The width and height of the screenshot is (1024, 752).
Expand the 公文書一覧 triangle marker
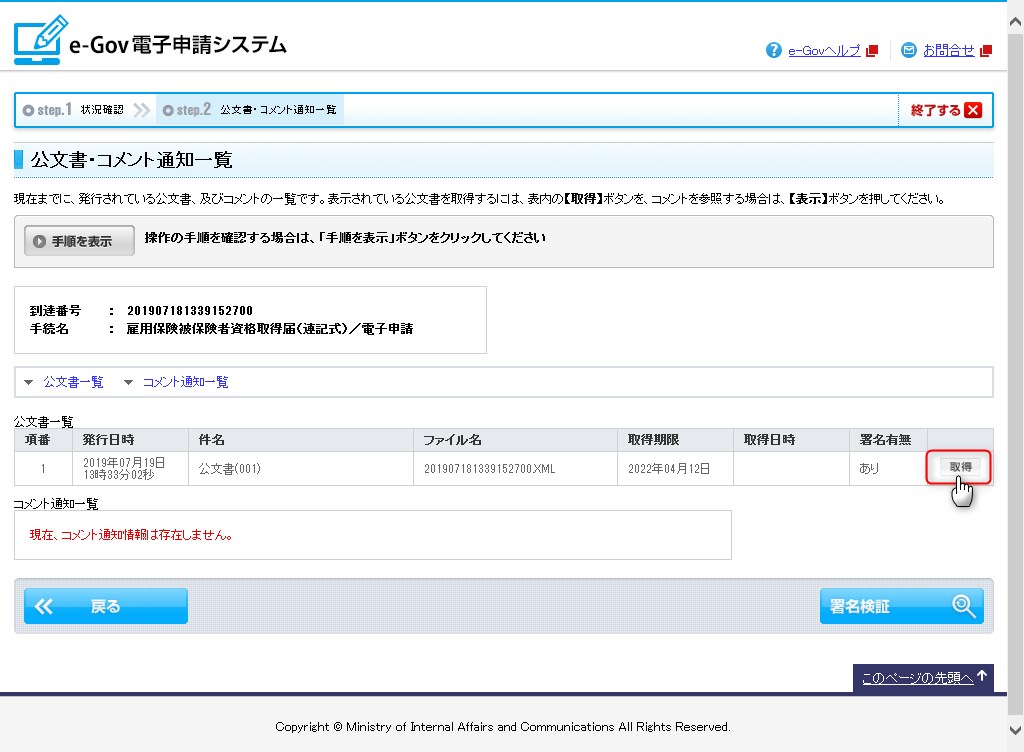click(x=28, y=382)
